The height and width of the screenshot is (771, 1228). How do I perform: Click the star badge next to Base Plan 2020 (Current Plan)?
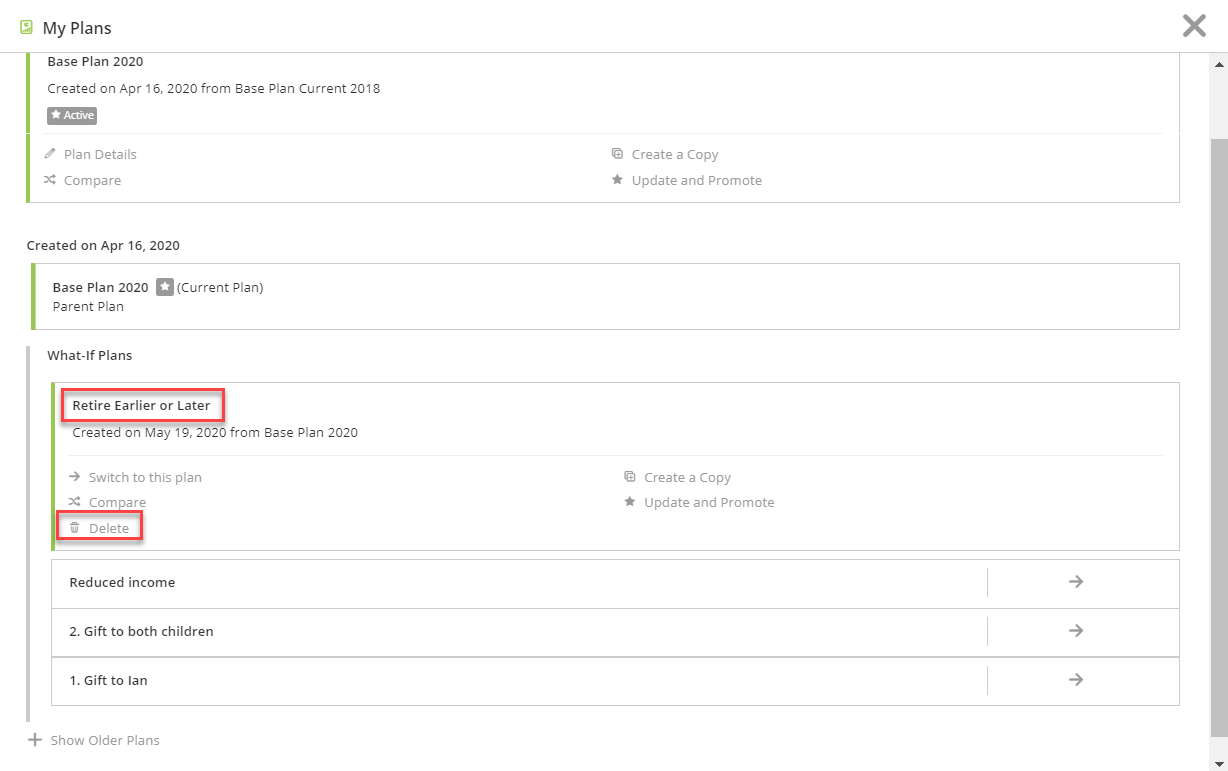pyautogui.click(x=165, y=287)
